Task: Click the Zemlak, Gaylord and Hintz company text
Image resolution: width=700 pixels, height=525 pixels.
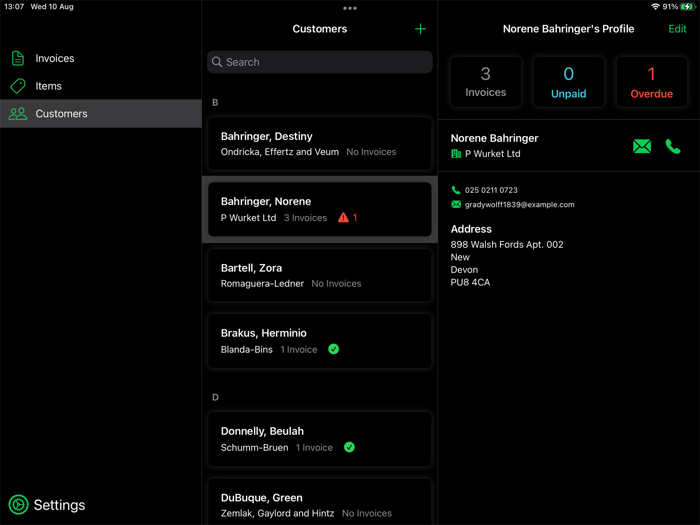Action: 277,513
